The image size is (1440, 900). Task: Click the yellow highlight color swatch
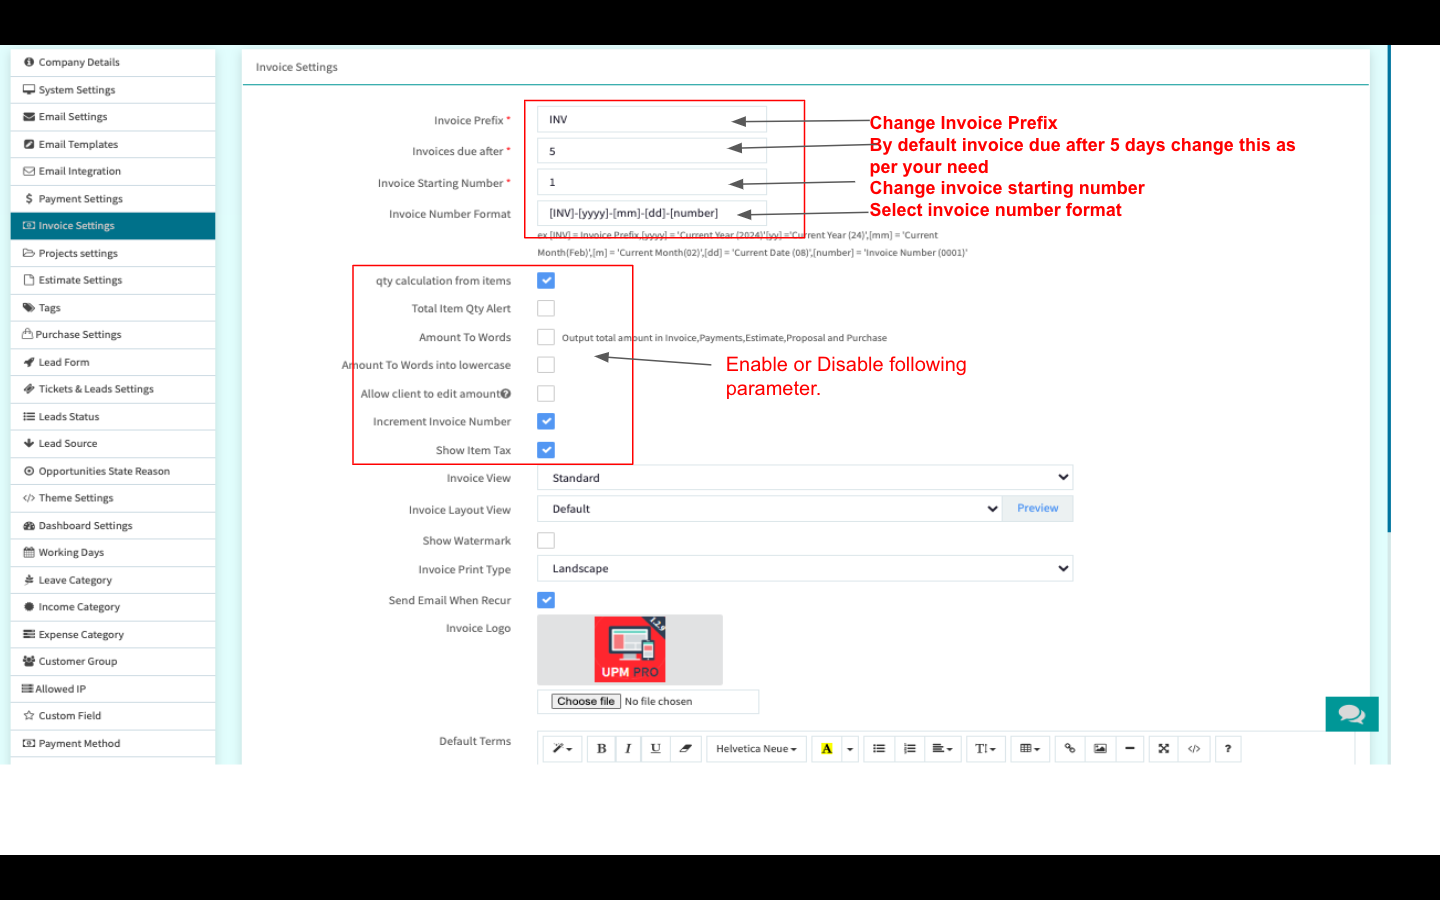click(x=827, y=748)
